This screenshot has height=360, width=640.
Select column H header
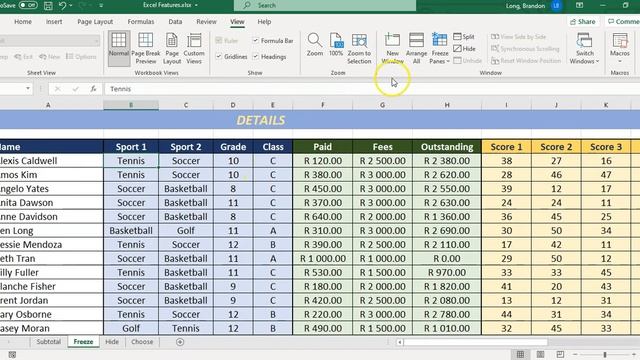[447, 105]
